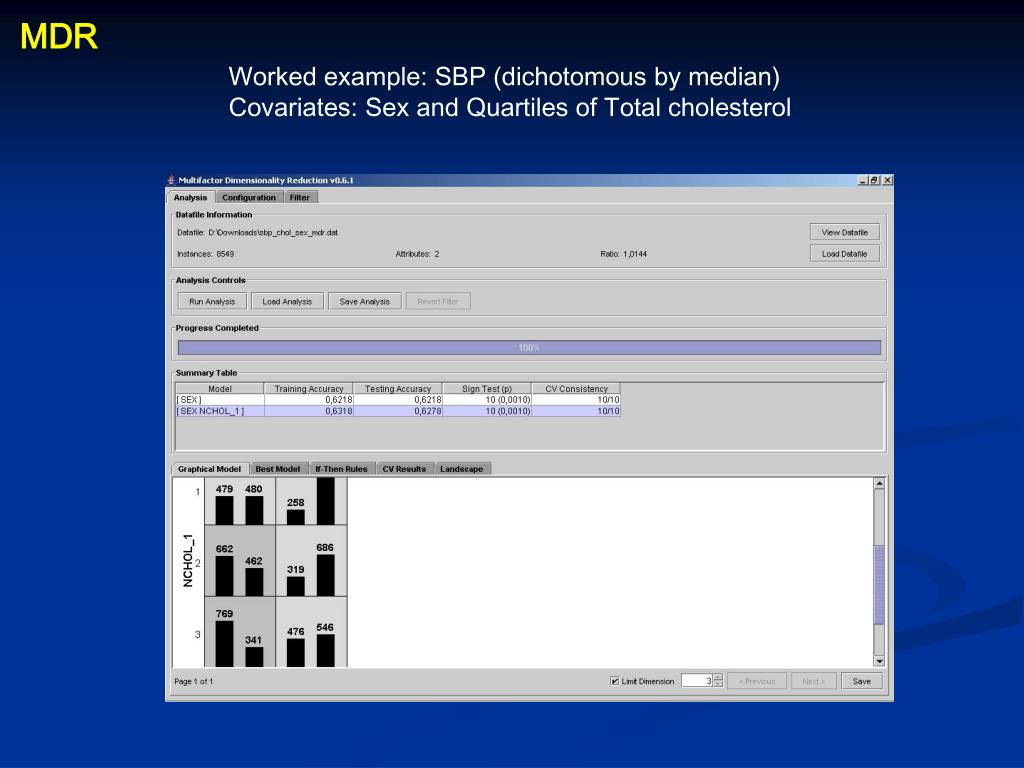Click the Testing Accuracy column header
1024x768 pixels.
(397, 389)
